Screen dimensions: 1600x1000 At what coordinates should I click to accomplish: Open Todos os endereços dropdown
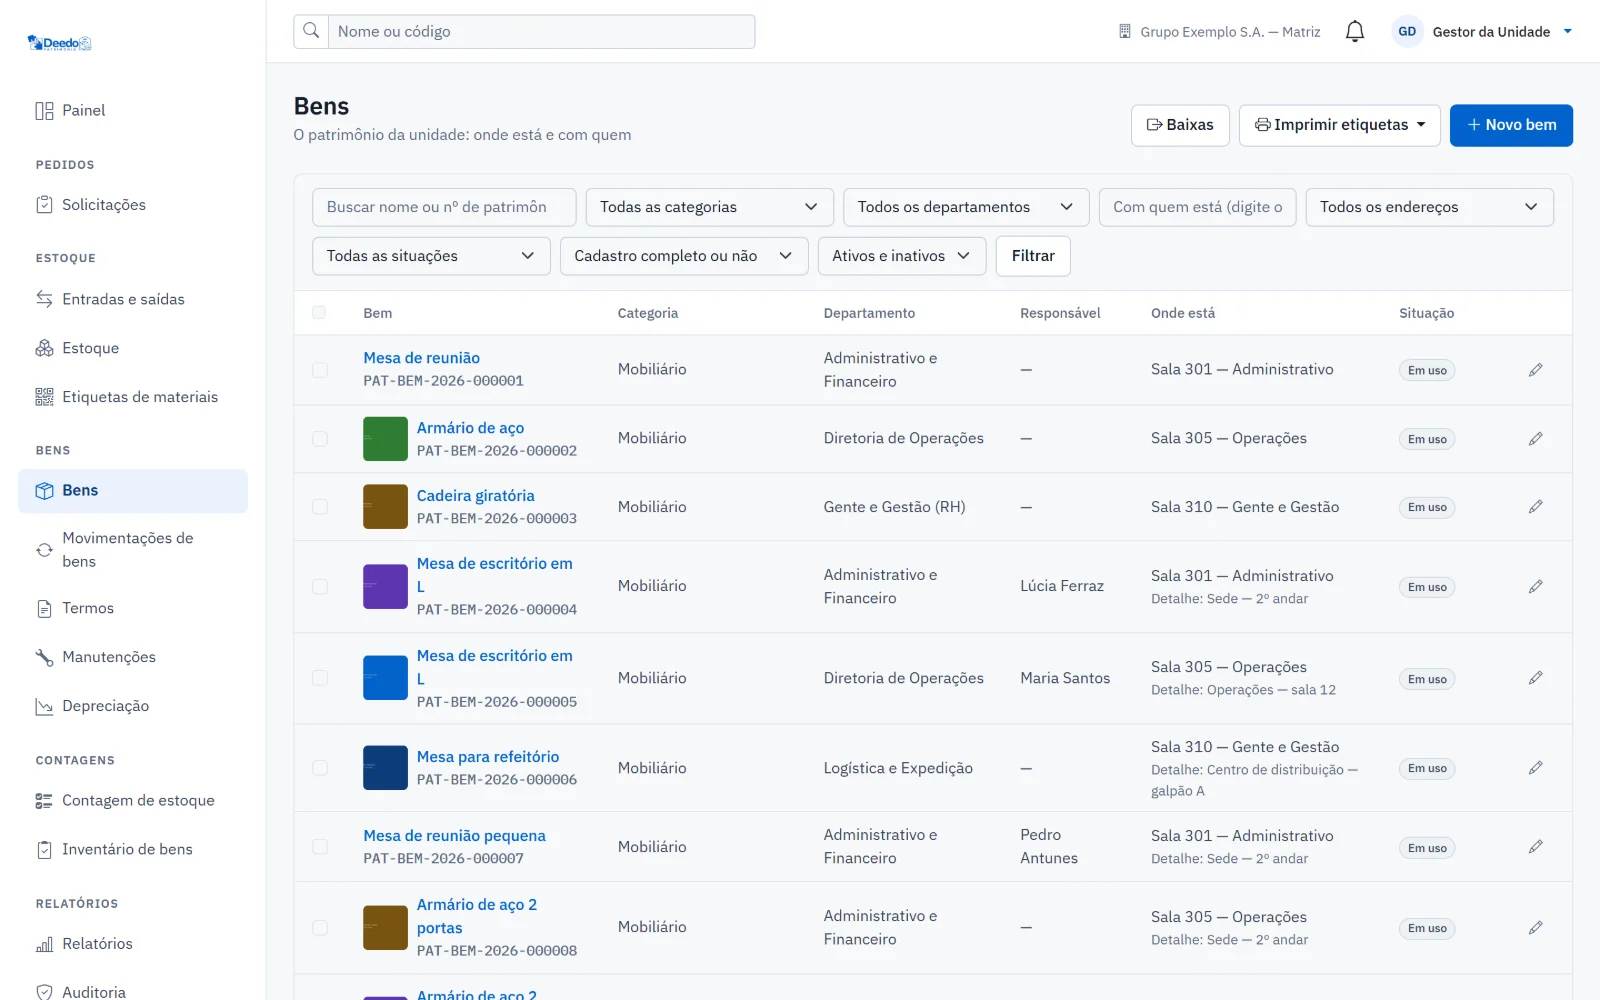pos(1429,207)
